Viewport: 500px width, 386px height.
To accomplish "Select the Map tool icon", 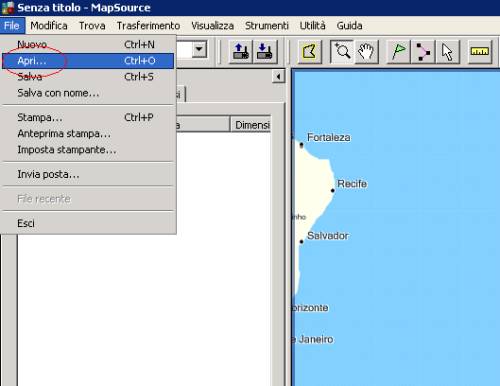I will coord(310,52).
